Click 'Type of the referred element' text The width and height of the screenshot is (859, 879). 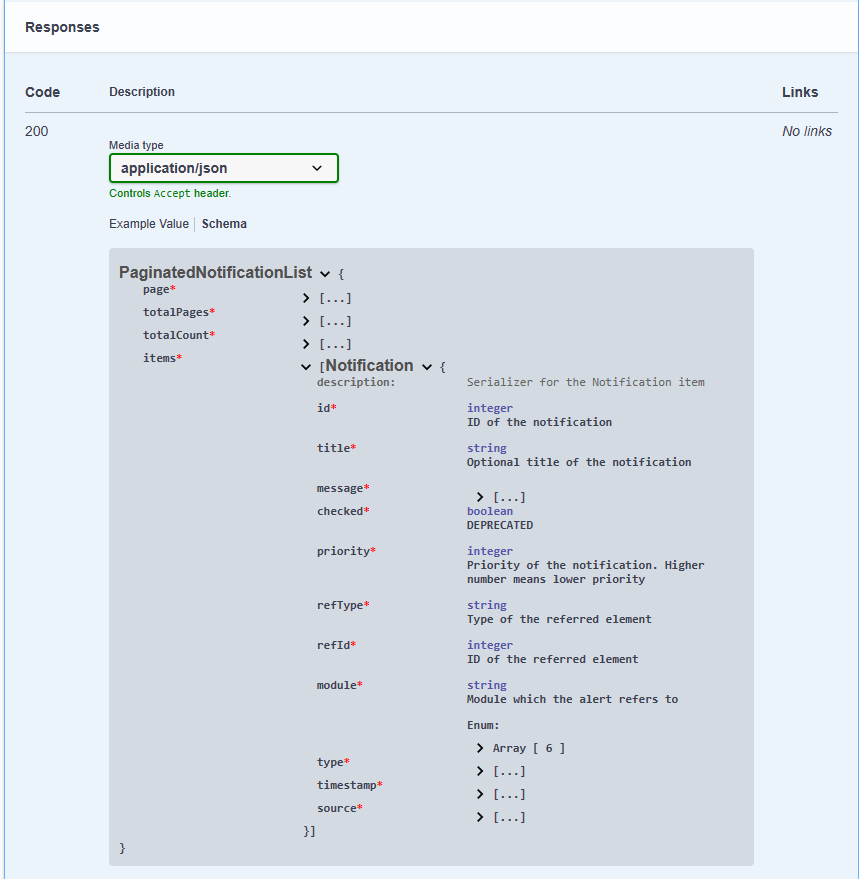pos(560,619)
